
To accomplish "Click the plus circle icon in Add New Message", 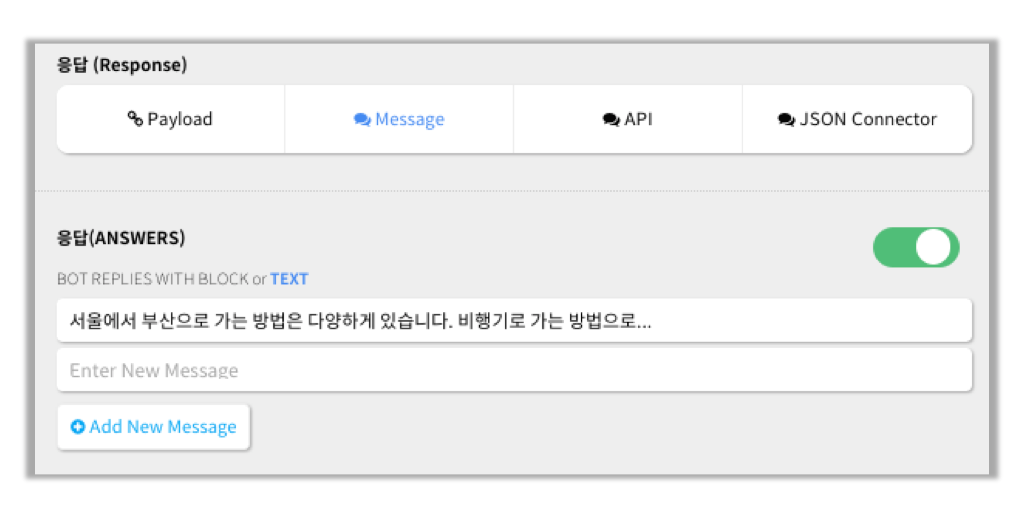I will point(78,427).
